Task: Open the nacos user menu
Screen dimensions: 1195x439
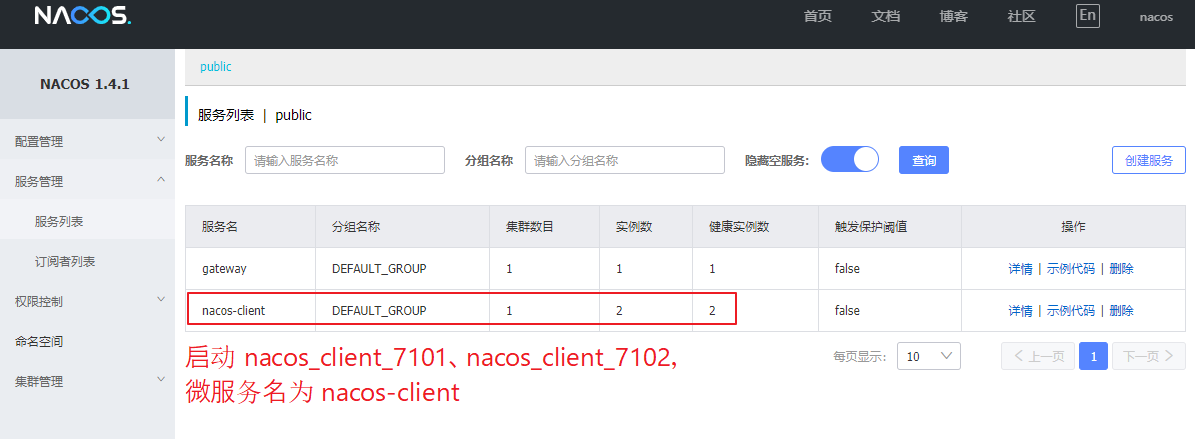Action: (1156, 17)
